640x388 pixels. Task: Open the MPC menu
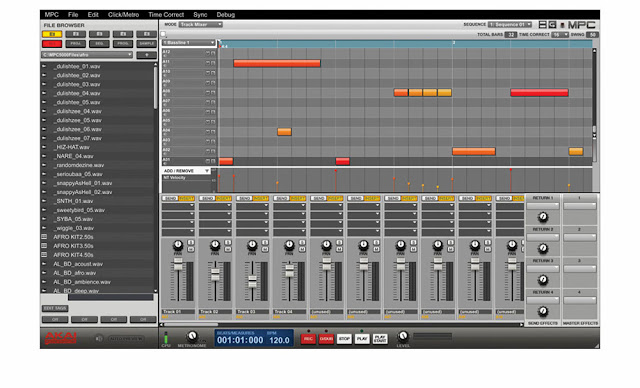(51, 15)
